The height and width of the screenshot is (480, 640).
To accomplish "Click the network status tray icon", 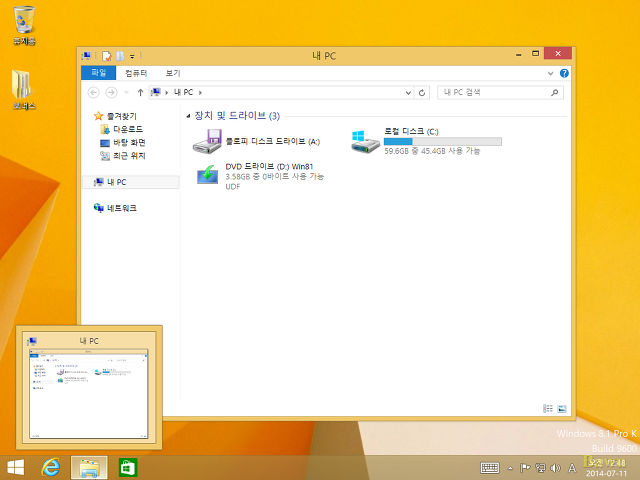I will pyautogui.click(x=540, y=468).
